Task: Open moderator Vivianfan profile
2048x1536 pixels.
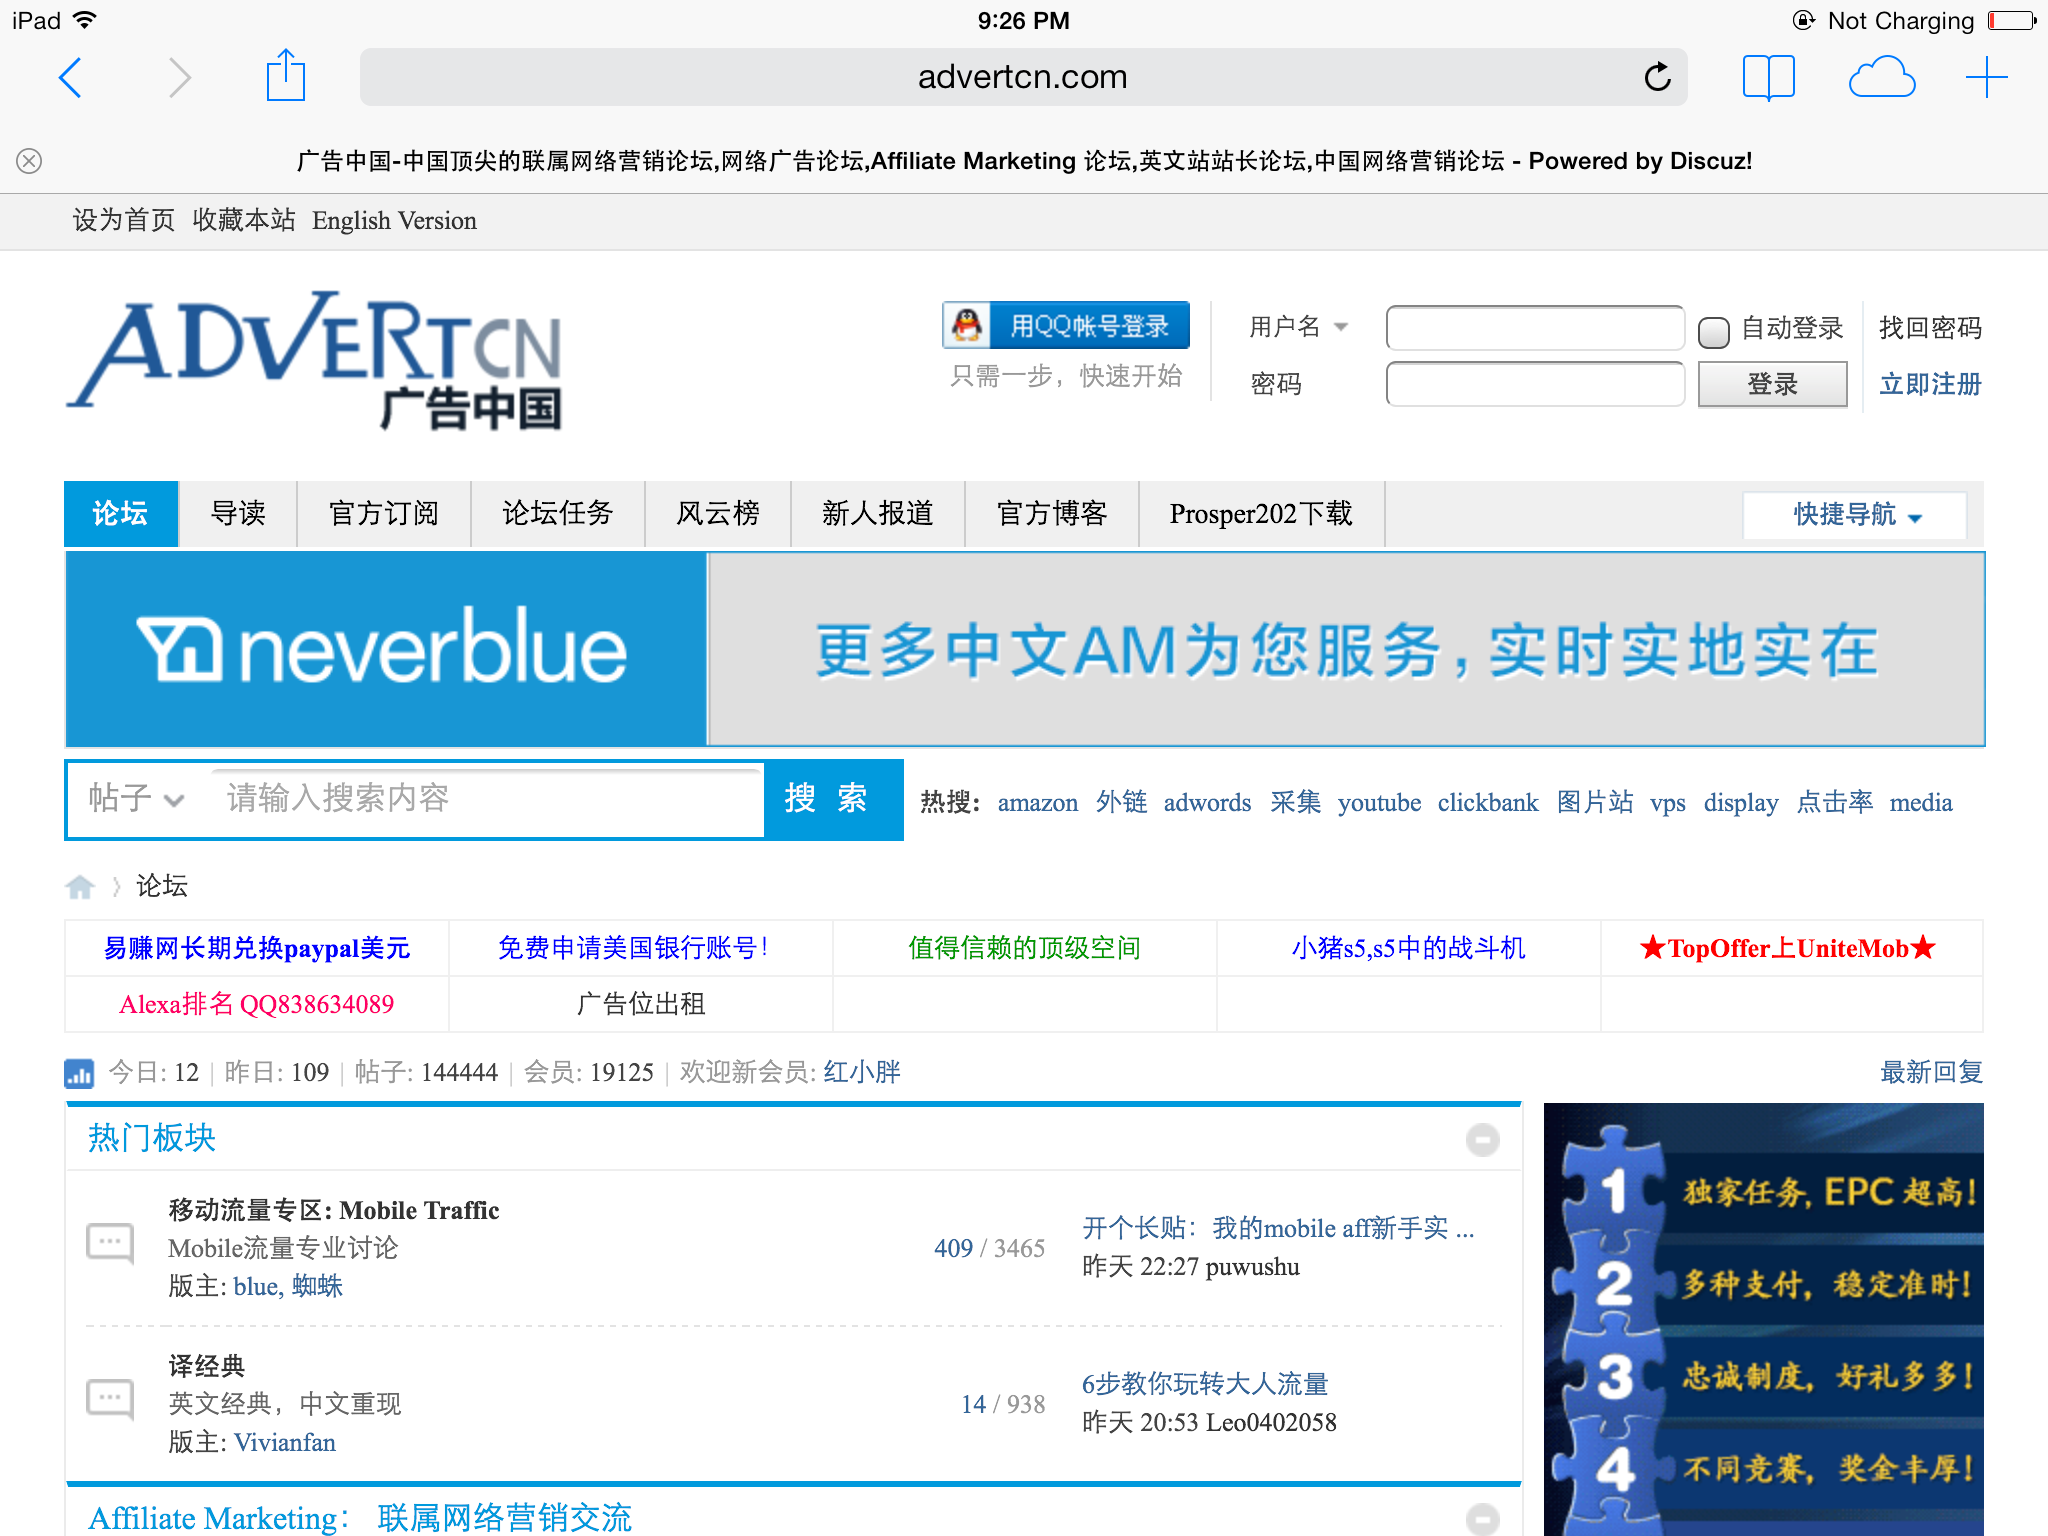Action: [x=285, y=1442]
